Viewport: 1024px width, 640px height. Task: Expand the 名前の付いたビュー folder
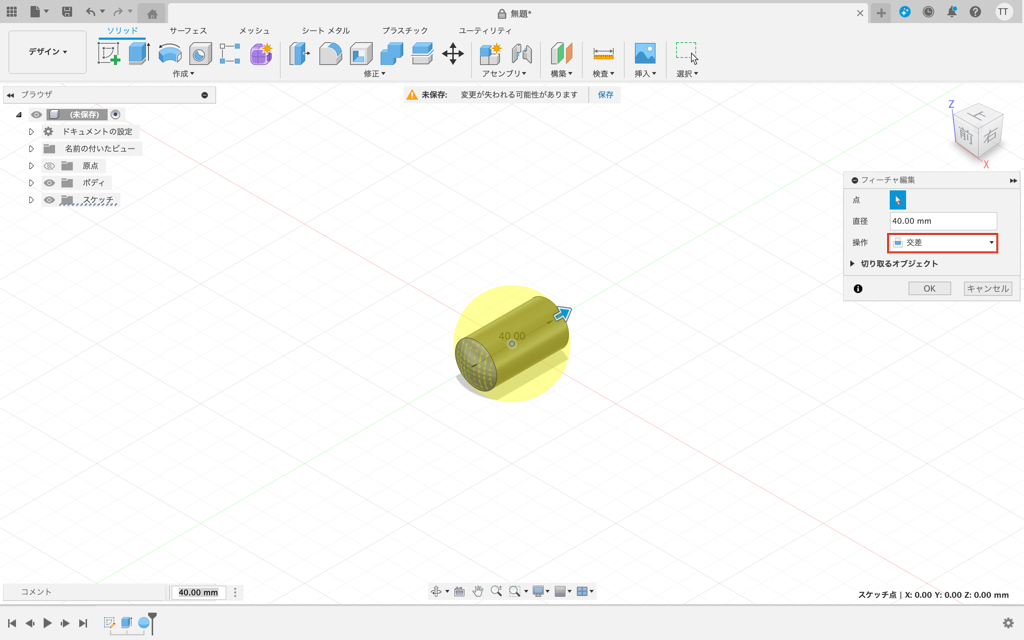31,149
